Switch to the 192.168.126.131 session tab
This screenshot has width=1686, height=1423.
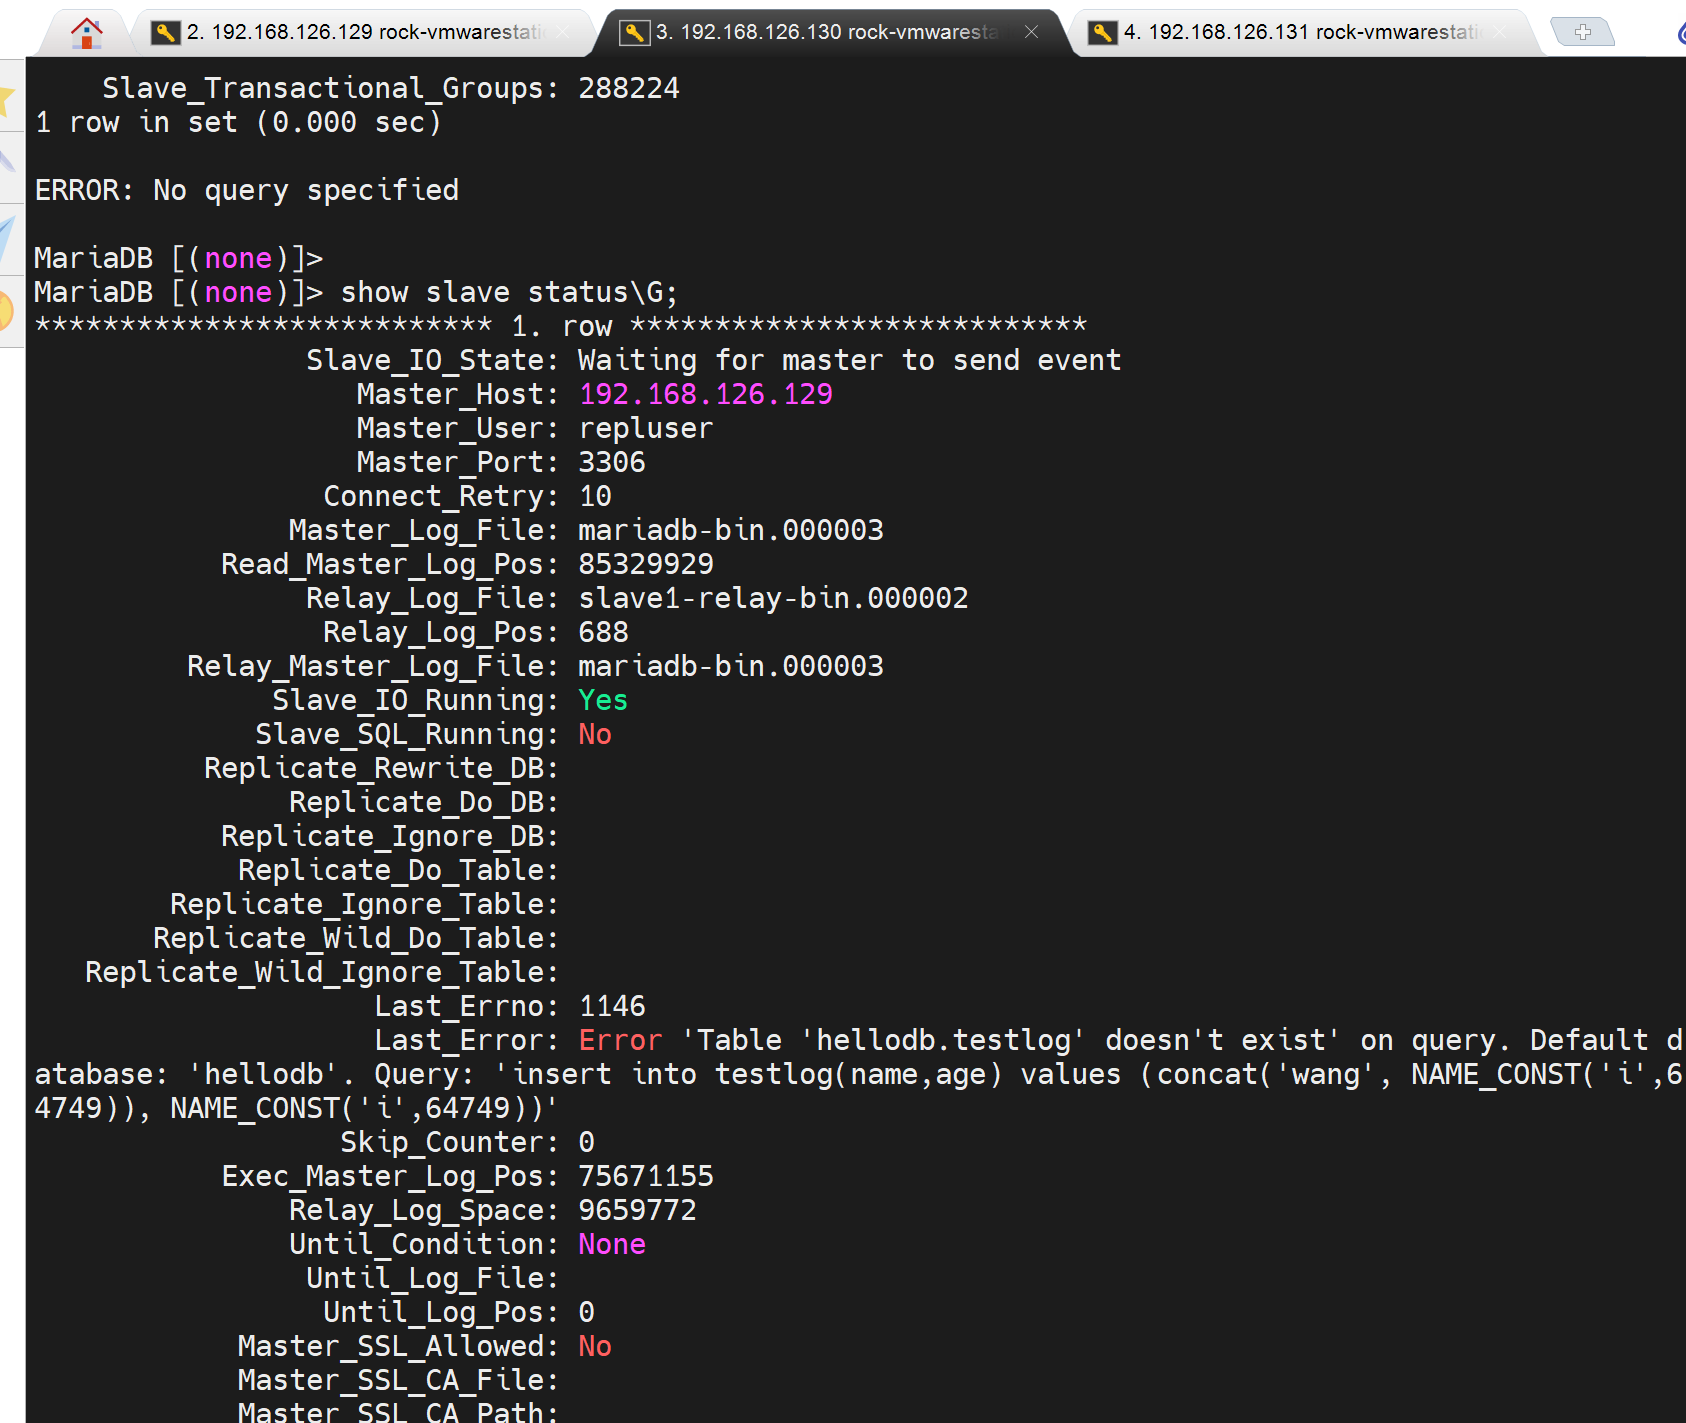click(1300, 33)
